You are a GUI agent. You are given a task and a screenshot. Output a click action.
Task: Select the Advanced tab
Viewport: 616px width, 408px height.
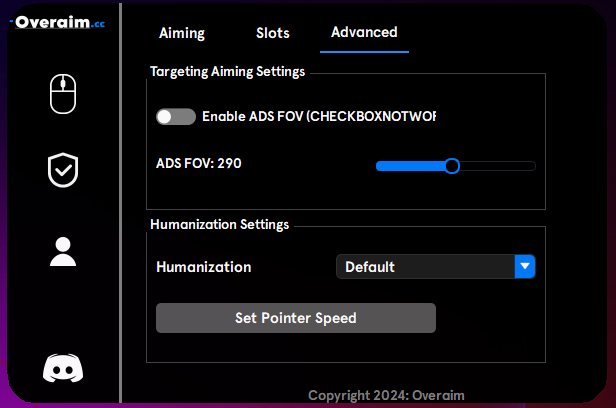[364, 32]
